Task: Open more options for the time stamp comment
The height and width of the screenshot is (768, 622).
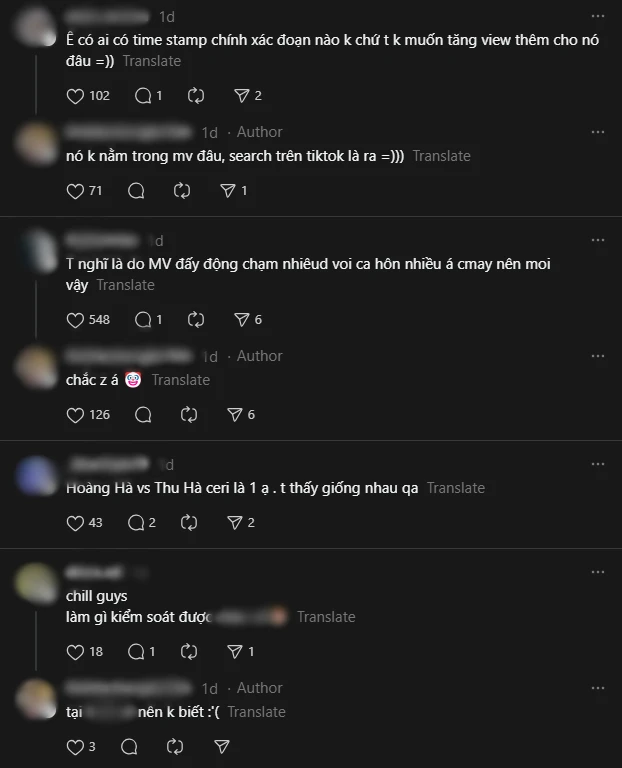Action: pos(598,16)
